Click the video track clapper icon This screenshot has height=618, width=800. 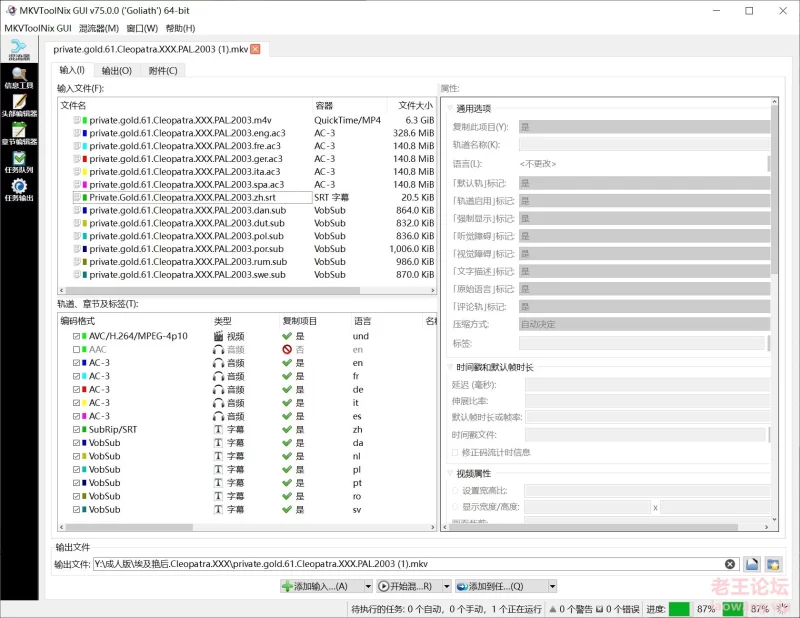pos(218,336)
